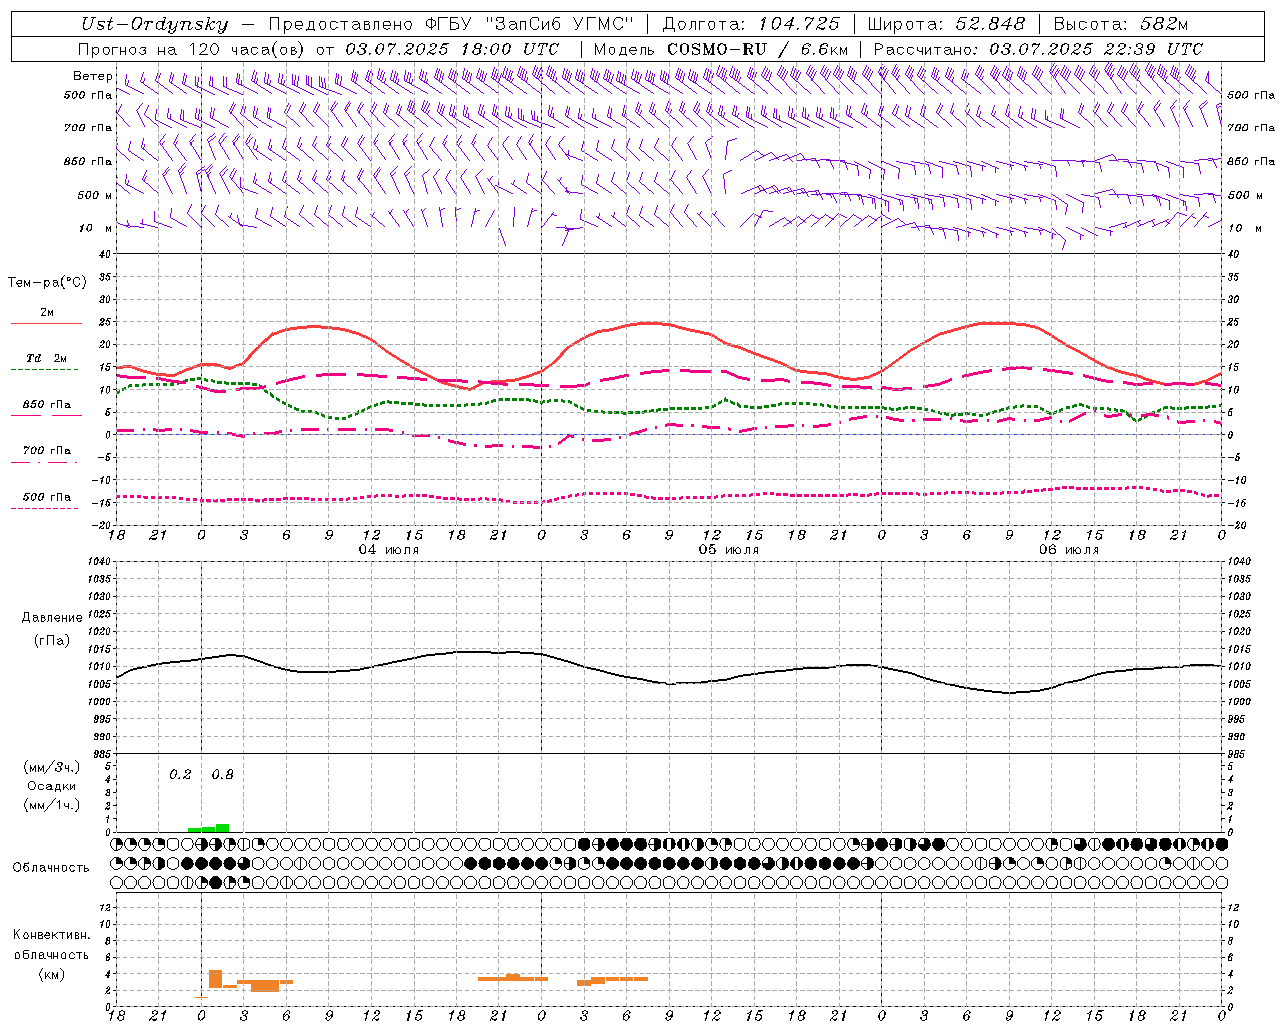This screenshot has height=1024, width=1280.
Task: Click the 04 июля date label
Action: tap(389, 550)
